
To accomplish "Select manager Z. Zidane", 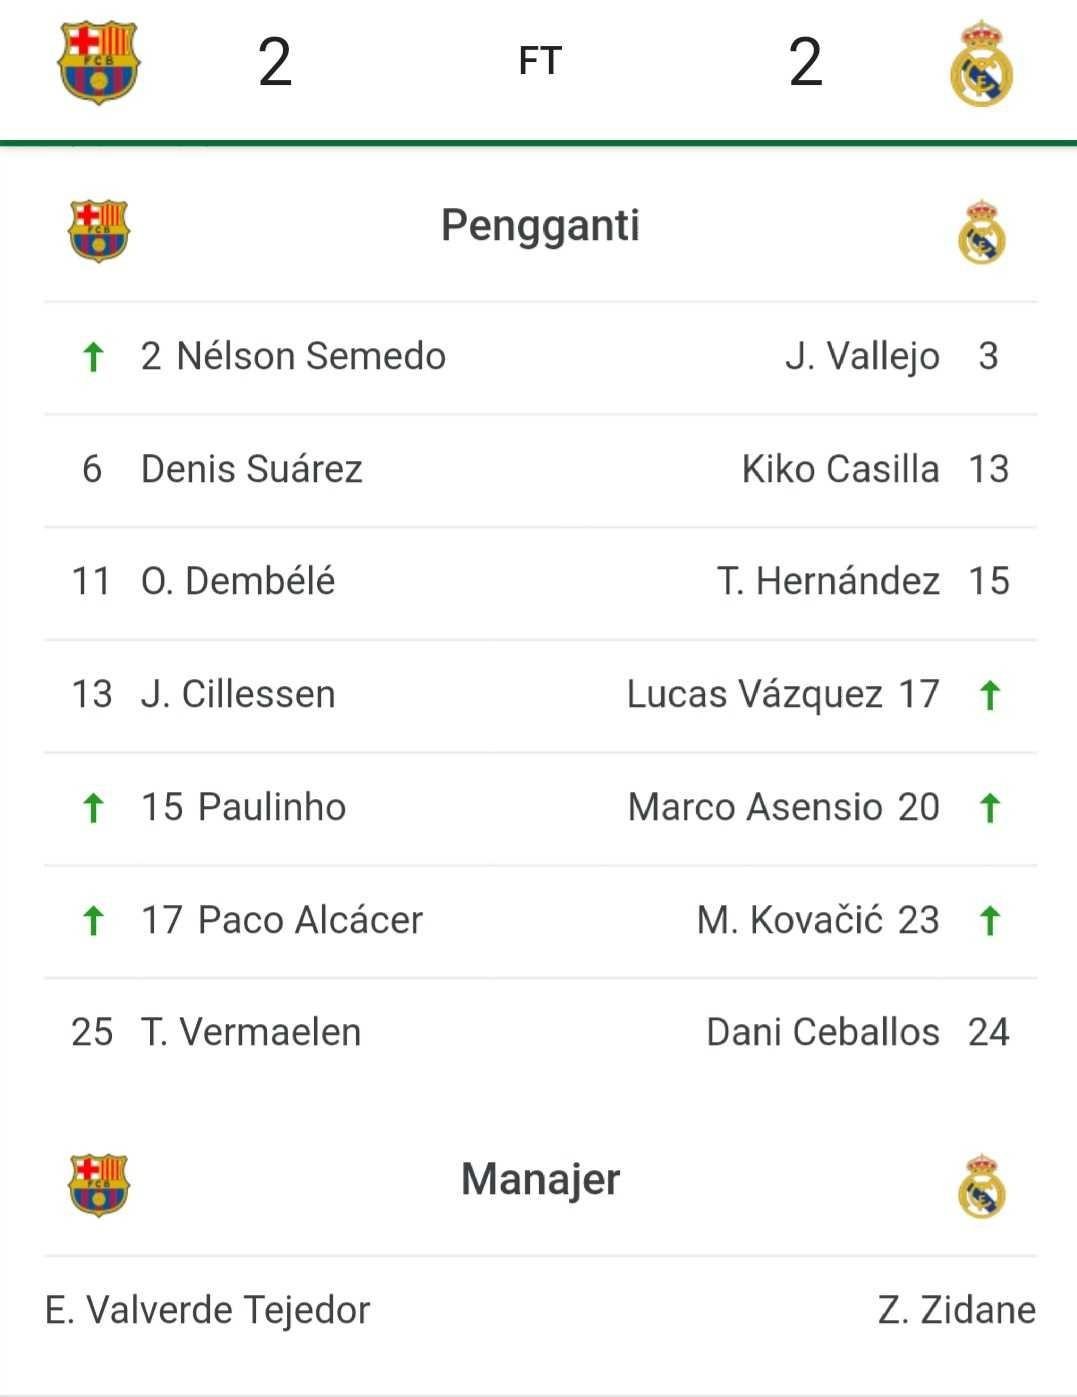I will tap(957, 1310).
